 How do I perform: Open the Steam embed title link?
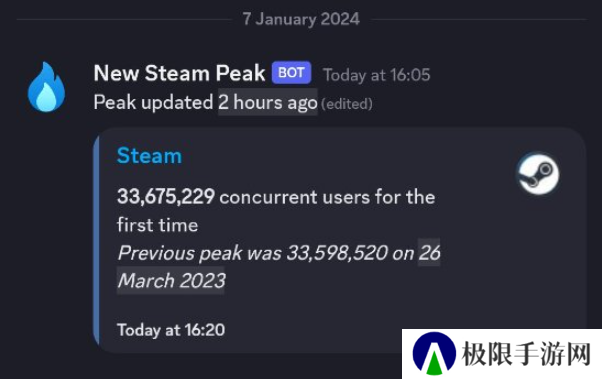149,156
